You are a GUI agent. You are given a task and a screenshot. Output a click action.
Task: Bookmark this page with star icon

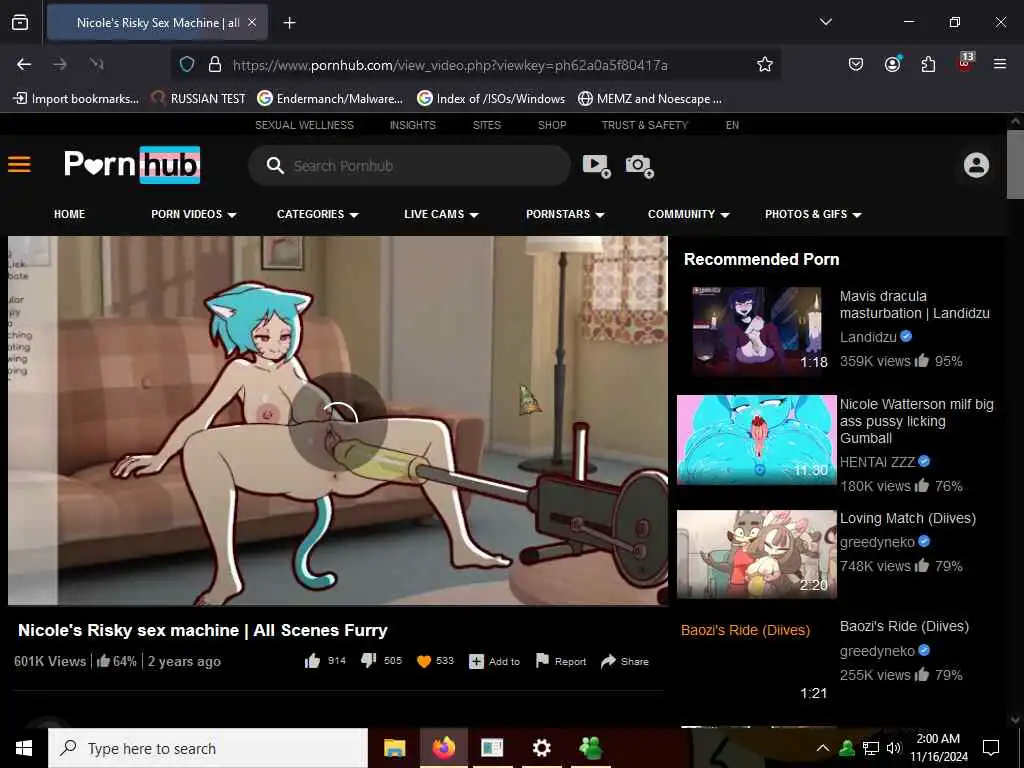pos(765,64)
